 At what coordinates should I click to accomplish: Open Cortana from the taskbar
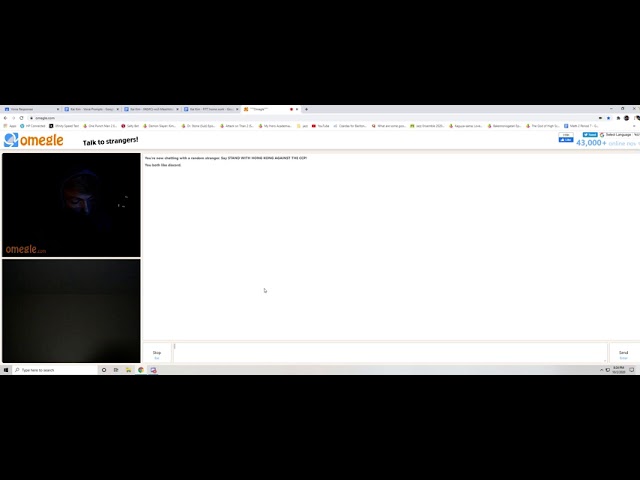pos(104,370)
